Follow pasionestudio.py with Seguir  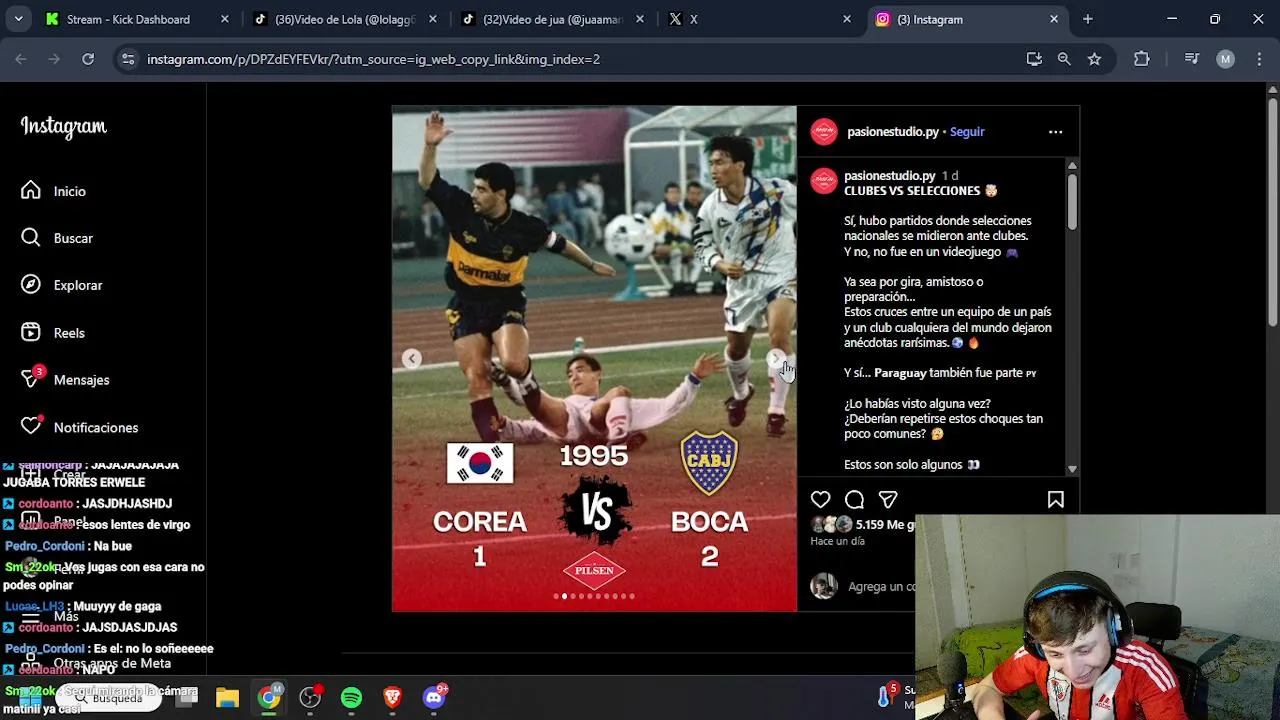pos(967,132)
